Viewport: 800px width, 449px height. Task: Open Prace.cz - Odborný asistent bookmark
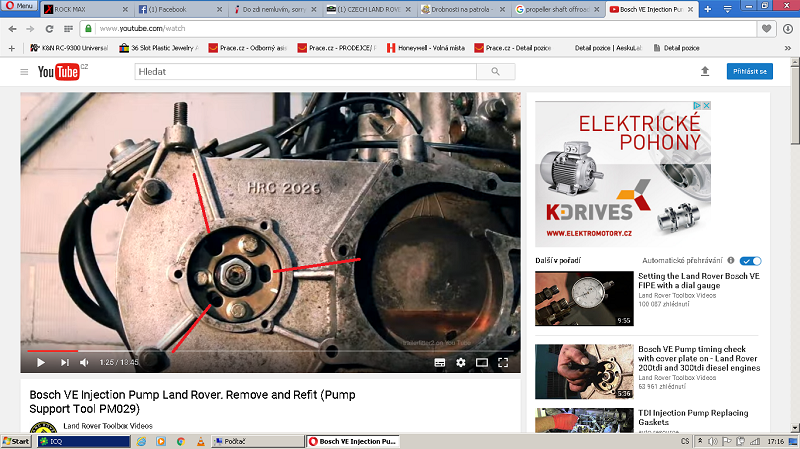248,48
